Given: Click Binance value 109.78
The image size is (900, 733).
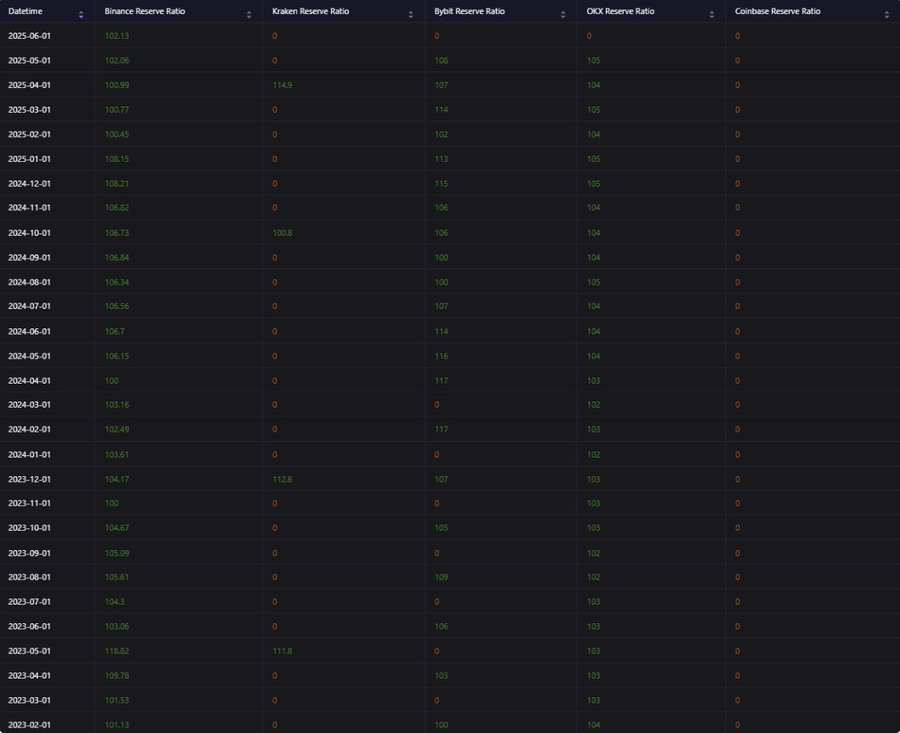Looking at the screenshot, I should (x=117, y=676).
